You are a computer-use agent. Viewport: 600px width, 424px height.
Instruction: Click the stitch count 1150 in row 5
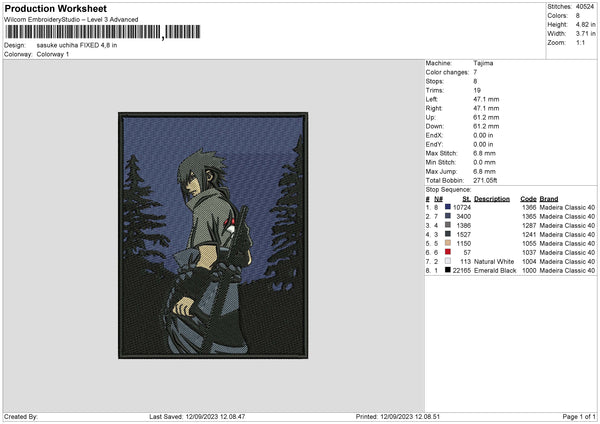coord(464,243)
